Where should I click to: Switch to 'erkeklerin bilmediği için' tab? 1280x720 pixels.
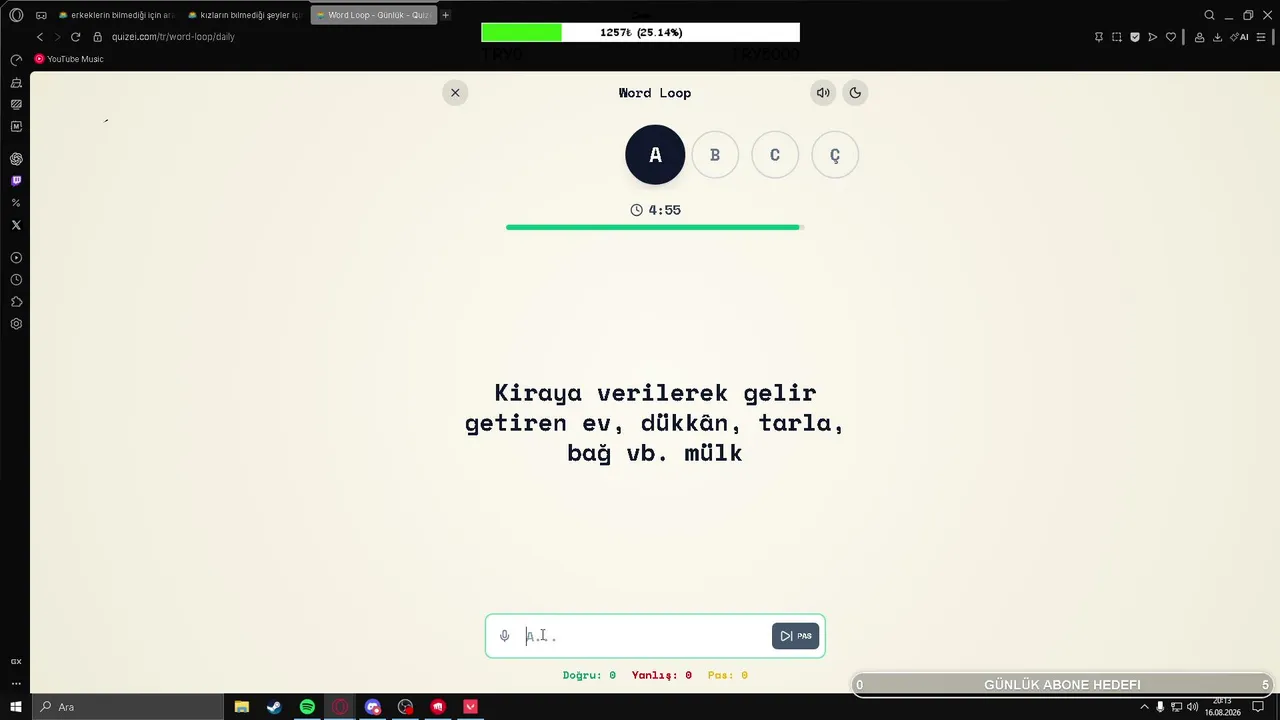[x=116, y=15]
